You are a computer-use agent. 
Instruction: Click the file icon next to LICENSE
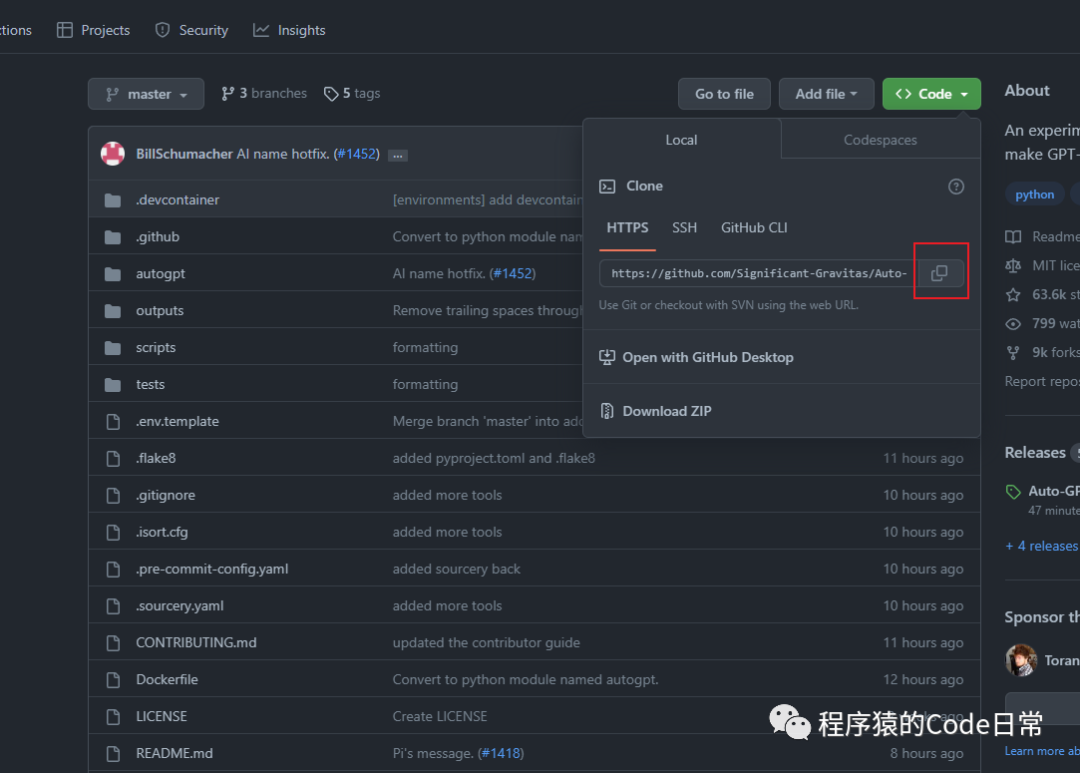point(113,717)
